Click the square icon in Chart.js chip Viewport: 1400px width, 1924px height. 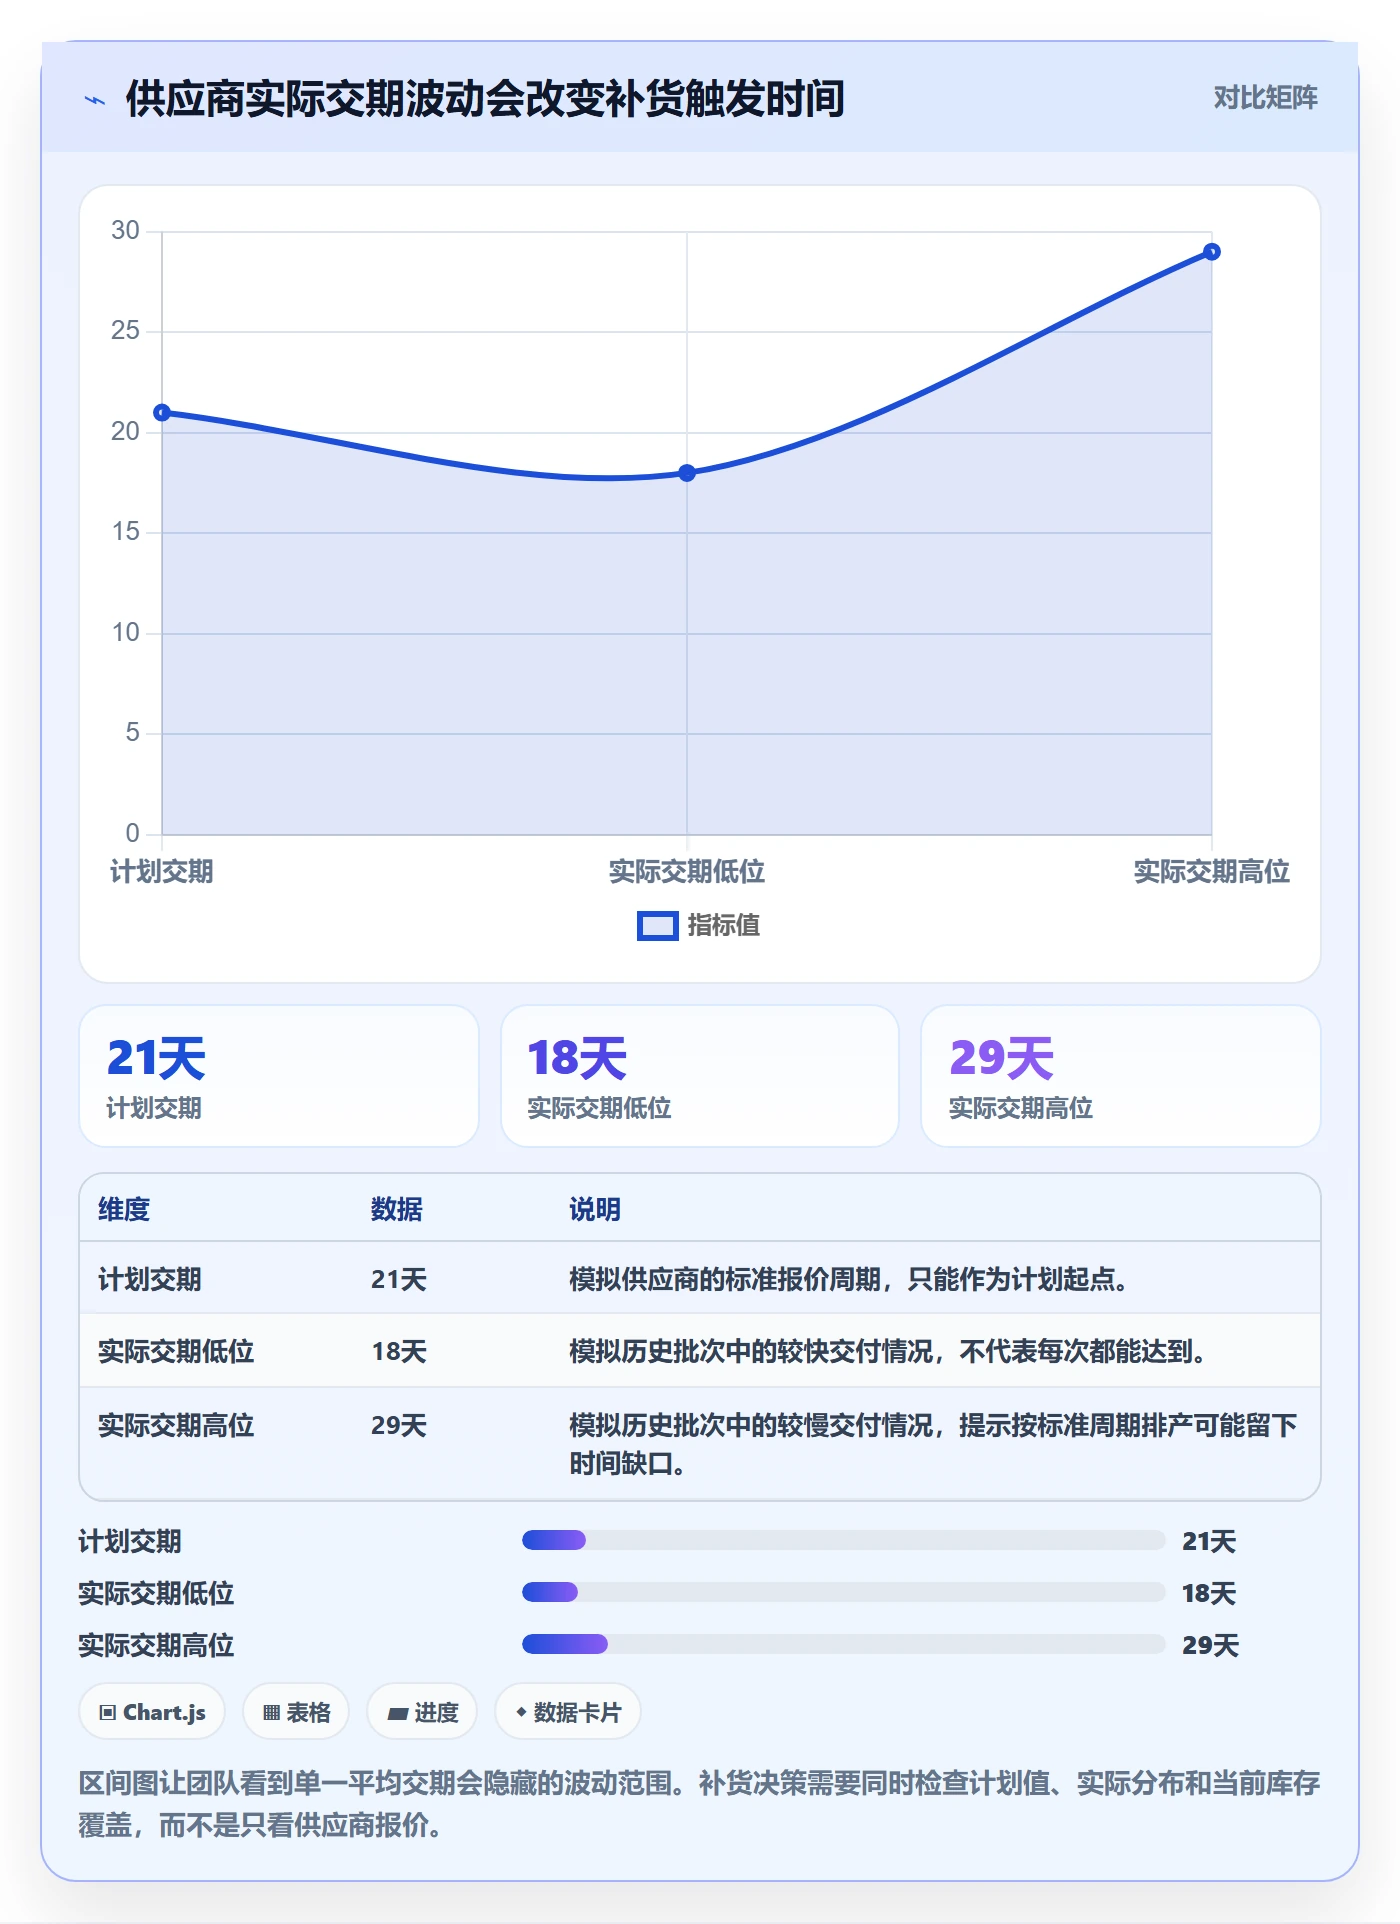coord(108,1713)
